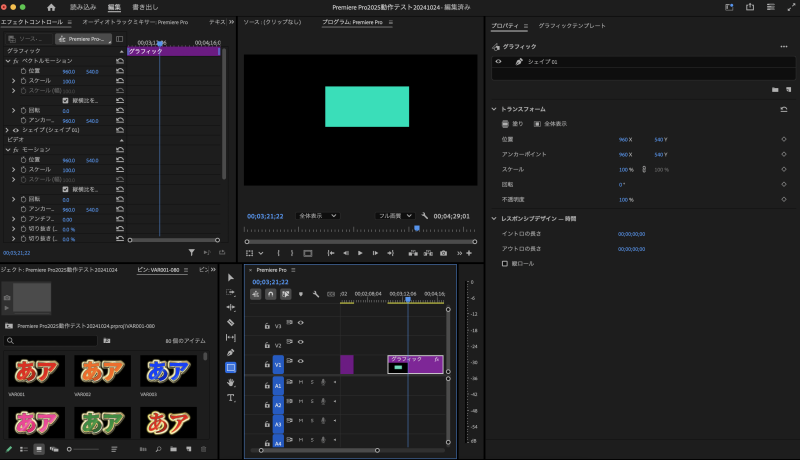
Task: Toggle 縦横比 checkbox under モーション
Action: coord(65,189)
